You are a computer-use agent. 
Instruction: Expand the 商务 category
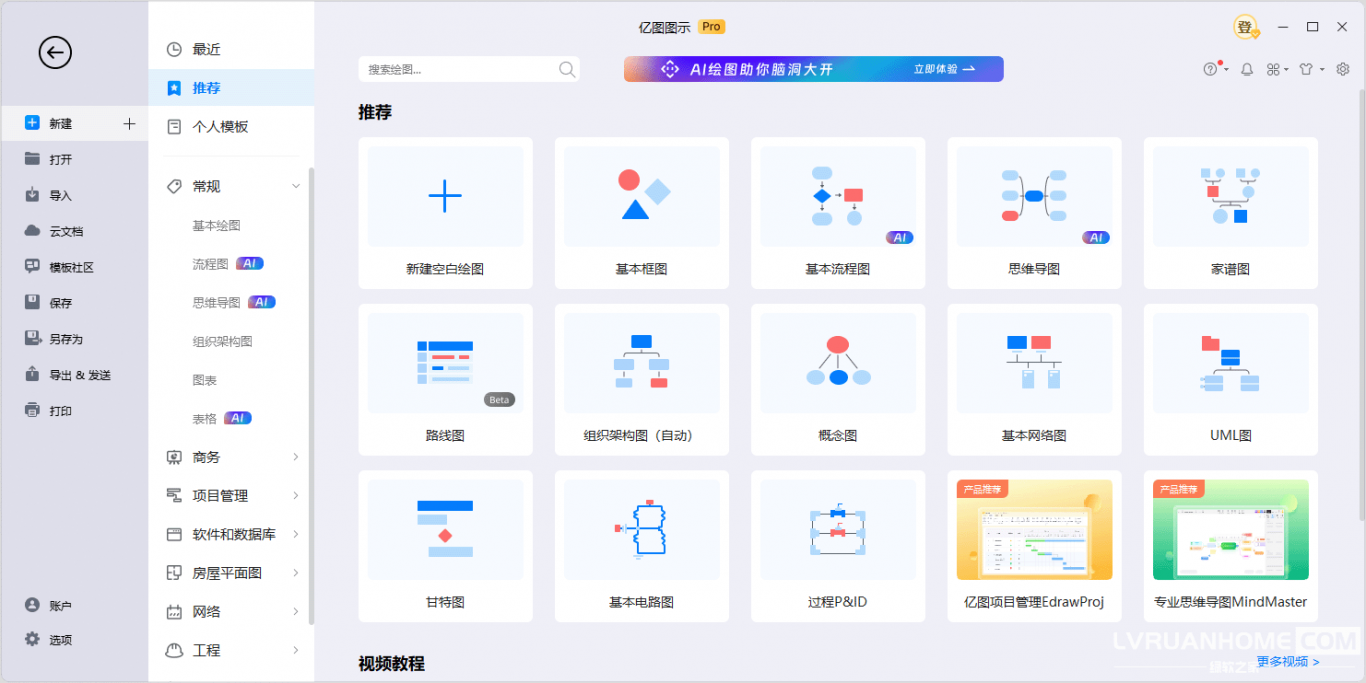295,457
